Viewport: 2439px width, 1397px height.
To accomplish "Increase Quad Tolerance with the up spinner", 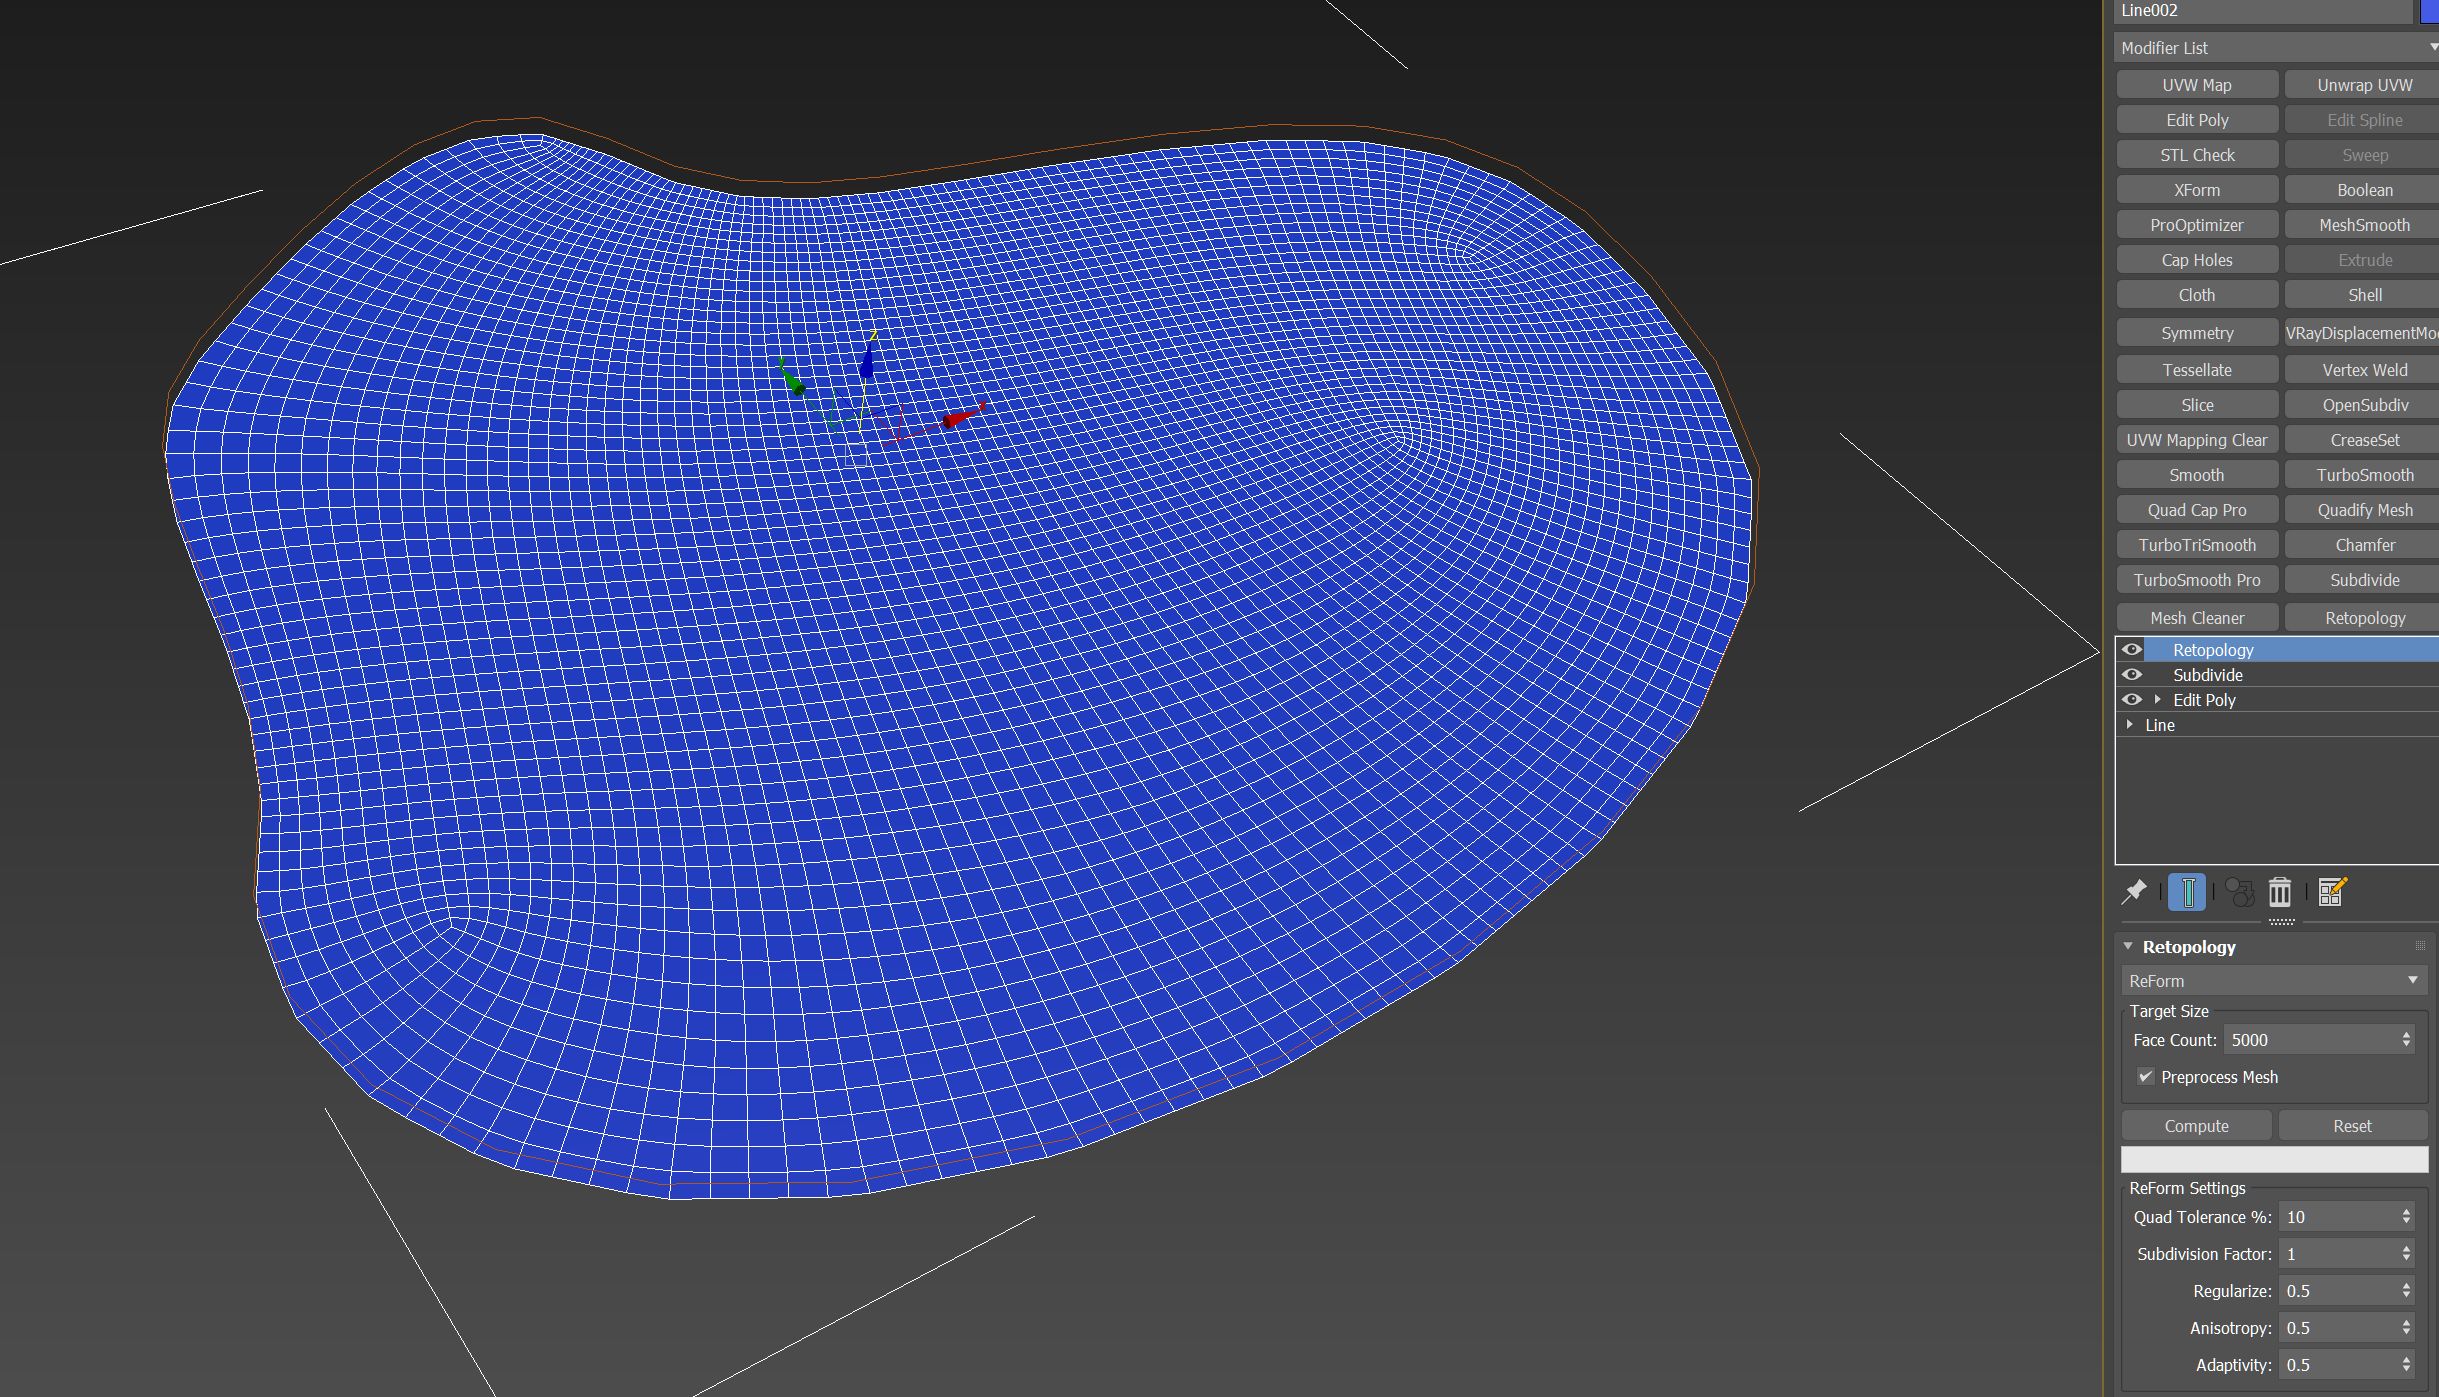I will point(2405,1211).
